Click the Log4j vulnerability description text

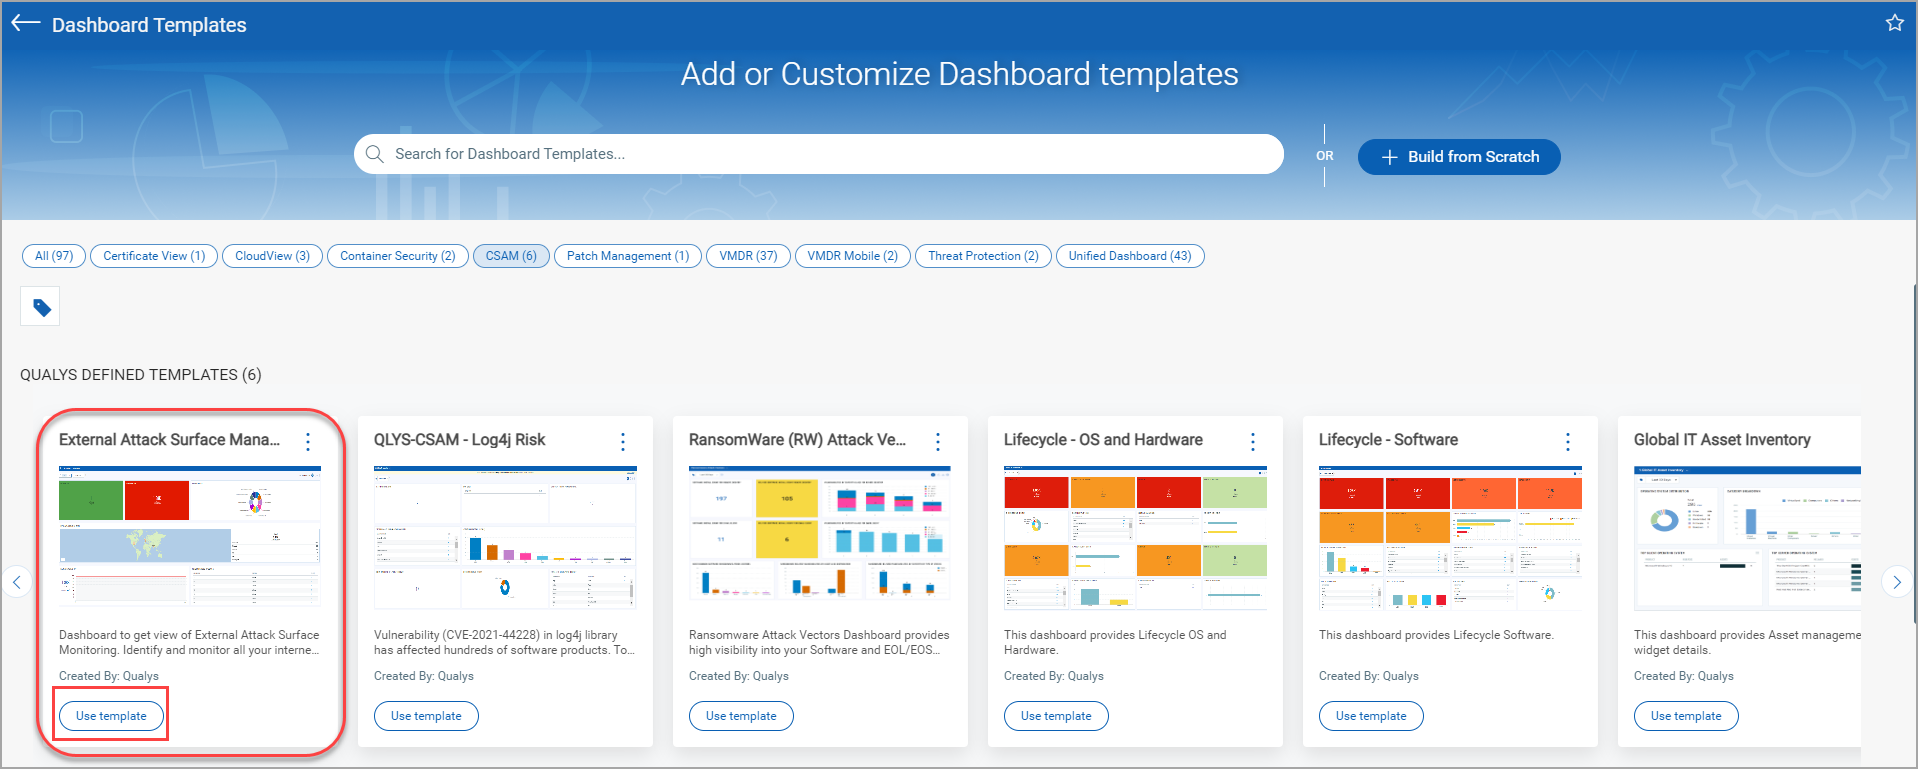click(504, 642)
